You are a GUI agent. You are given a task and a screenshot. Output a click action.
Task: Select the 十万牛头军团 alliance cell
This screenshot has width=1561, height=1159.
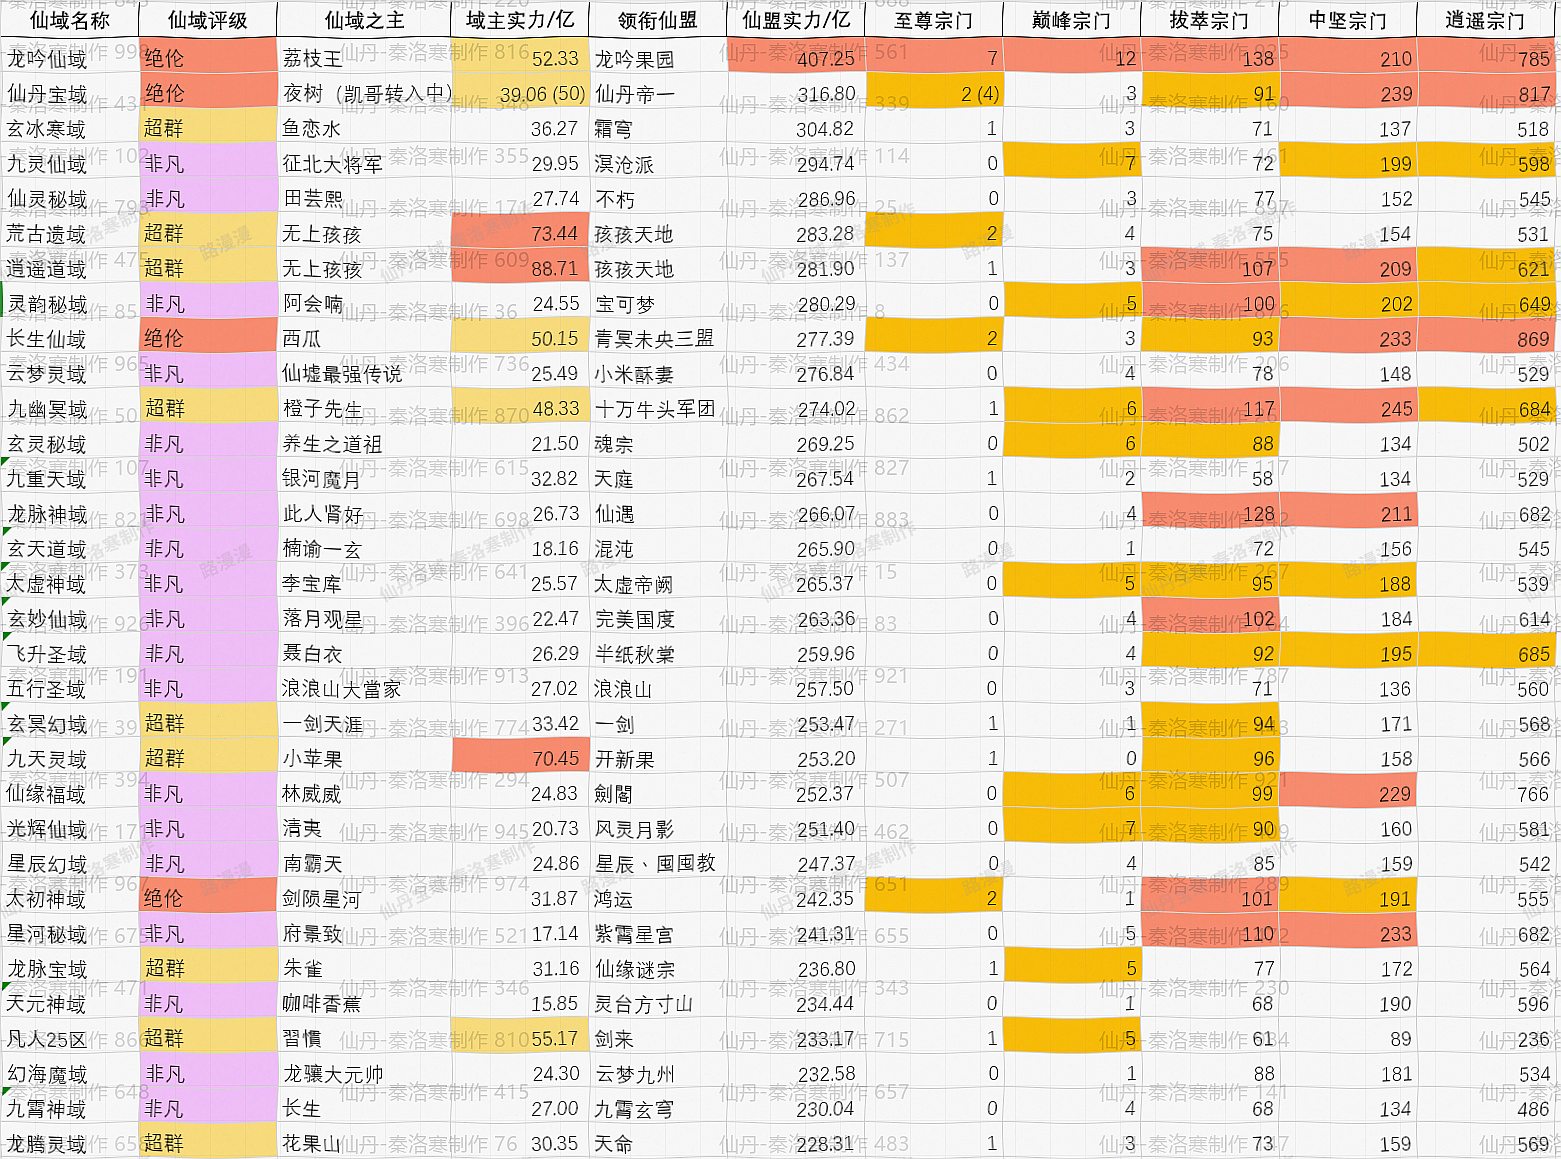657,409
